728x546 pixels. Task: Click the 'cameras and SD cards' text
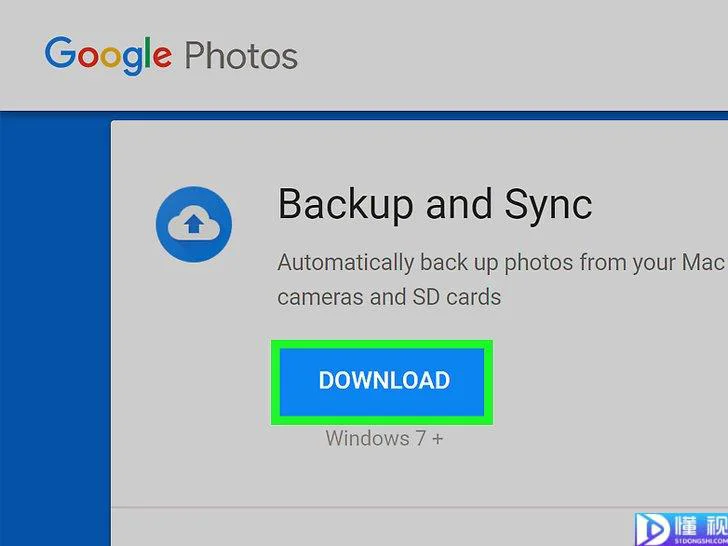pos(389,296)
